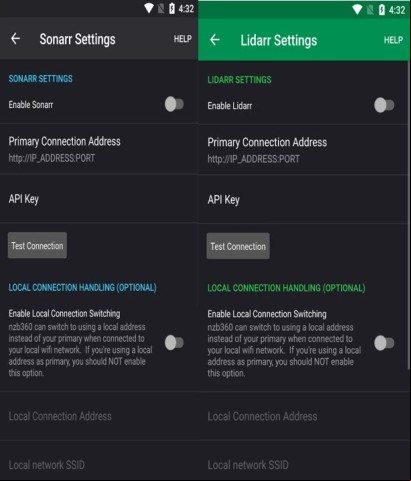This screenshot has width=411, height=481.
Task: Enable Local Connection Switching for Sonarr
Action: coord(174,343)
